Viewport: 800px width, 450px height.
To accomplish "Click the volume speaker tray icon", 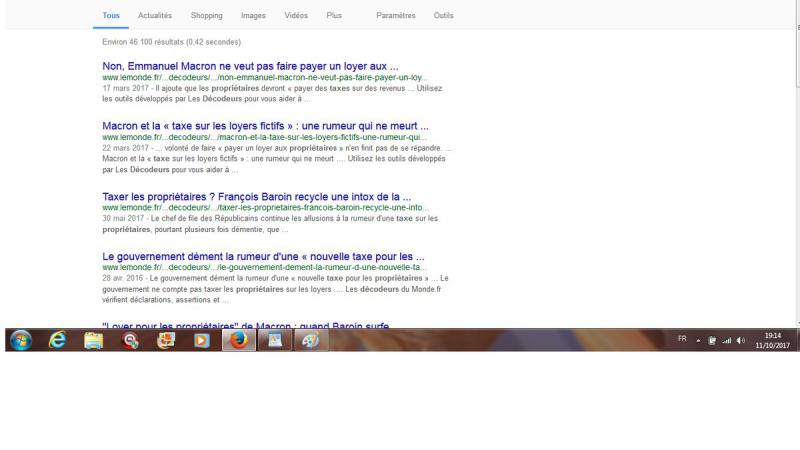I will (741, 340).
